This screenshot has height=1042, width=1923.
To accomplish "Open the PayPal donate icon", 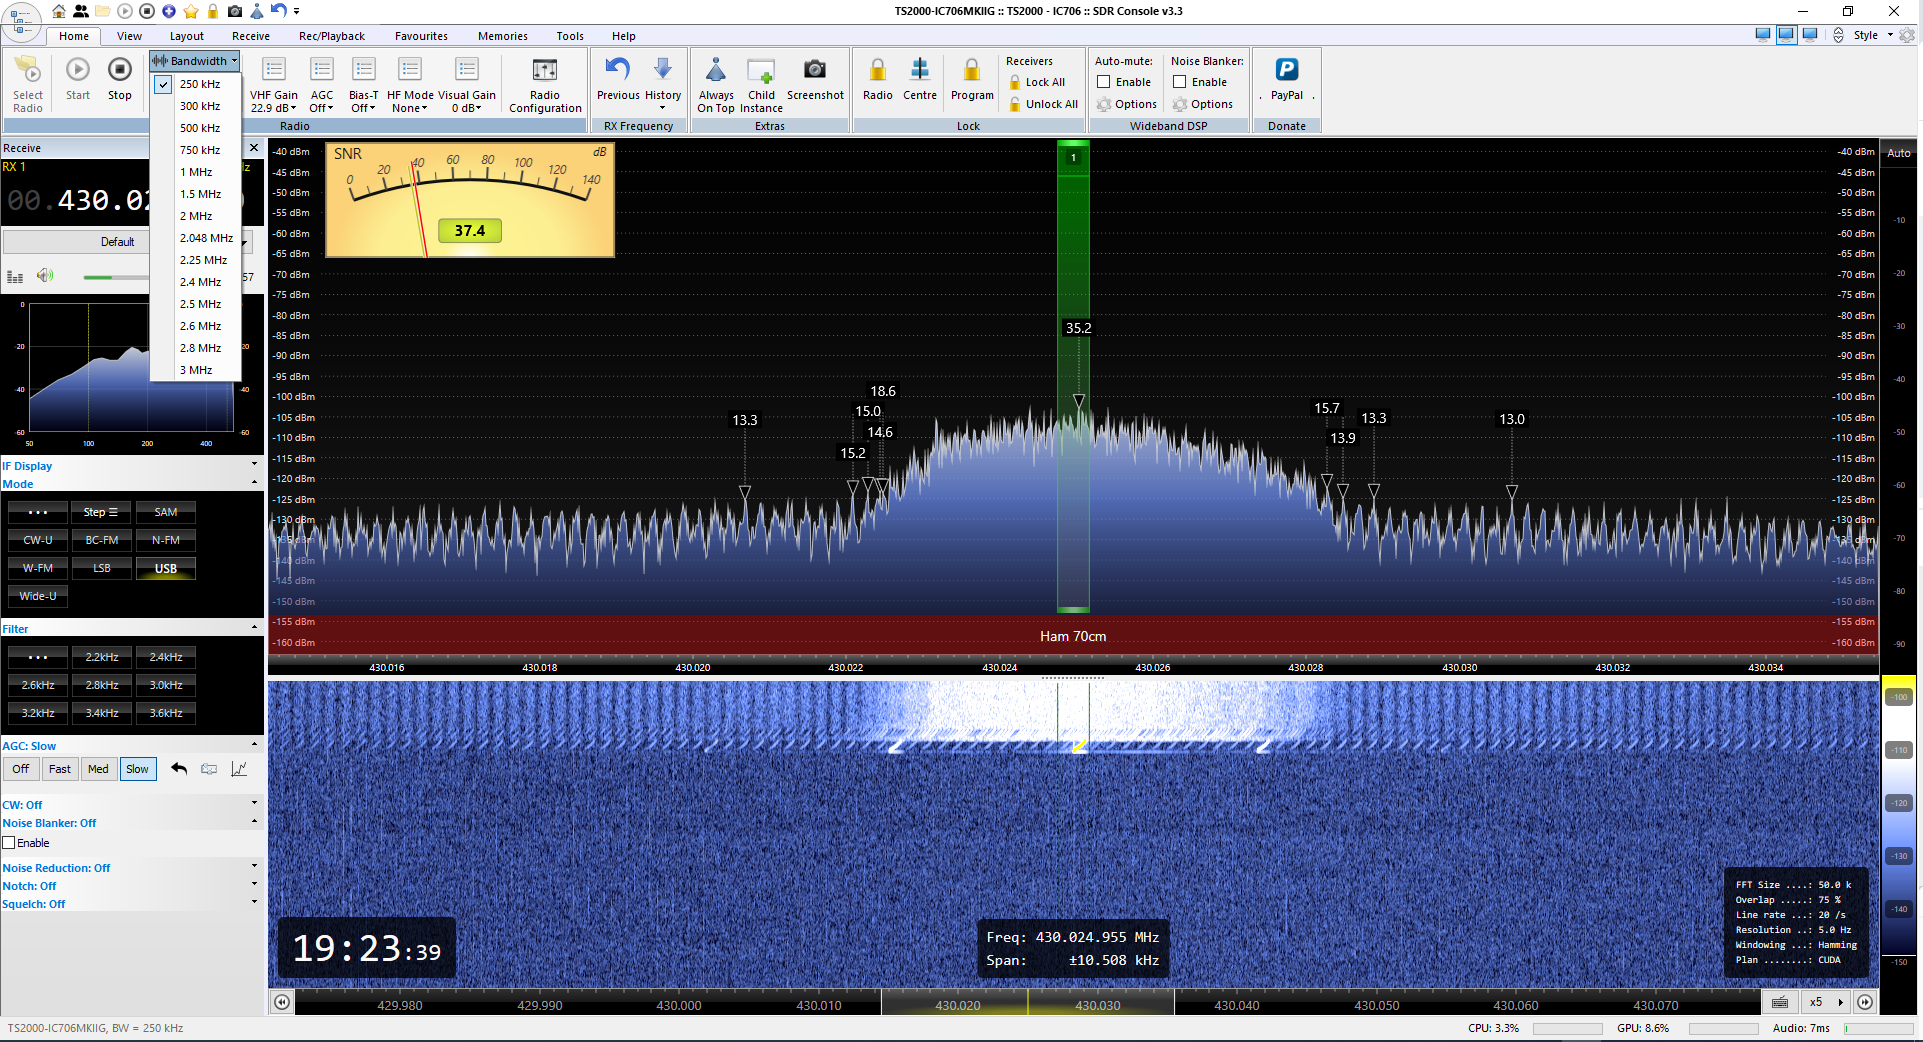I will (1286, 71).
